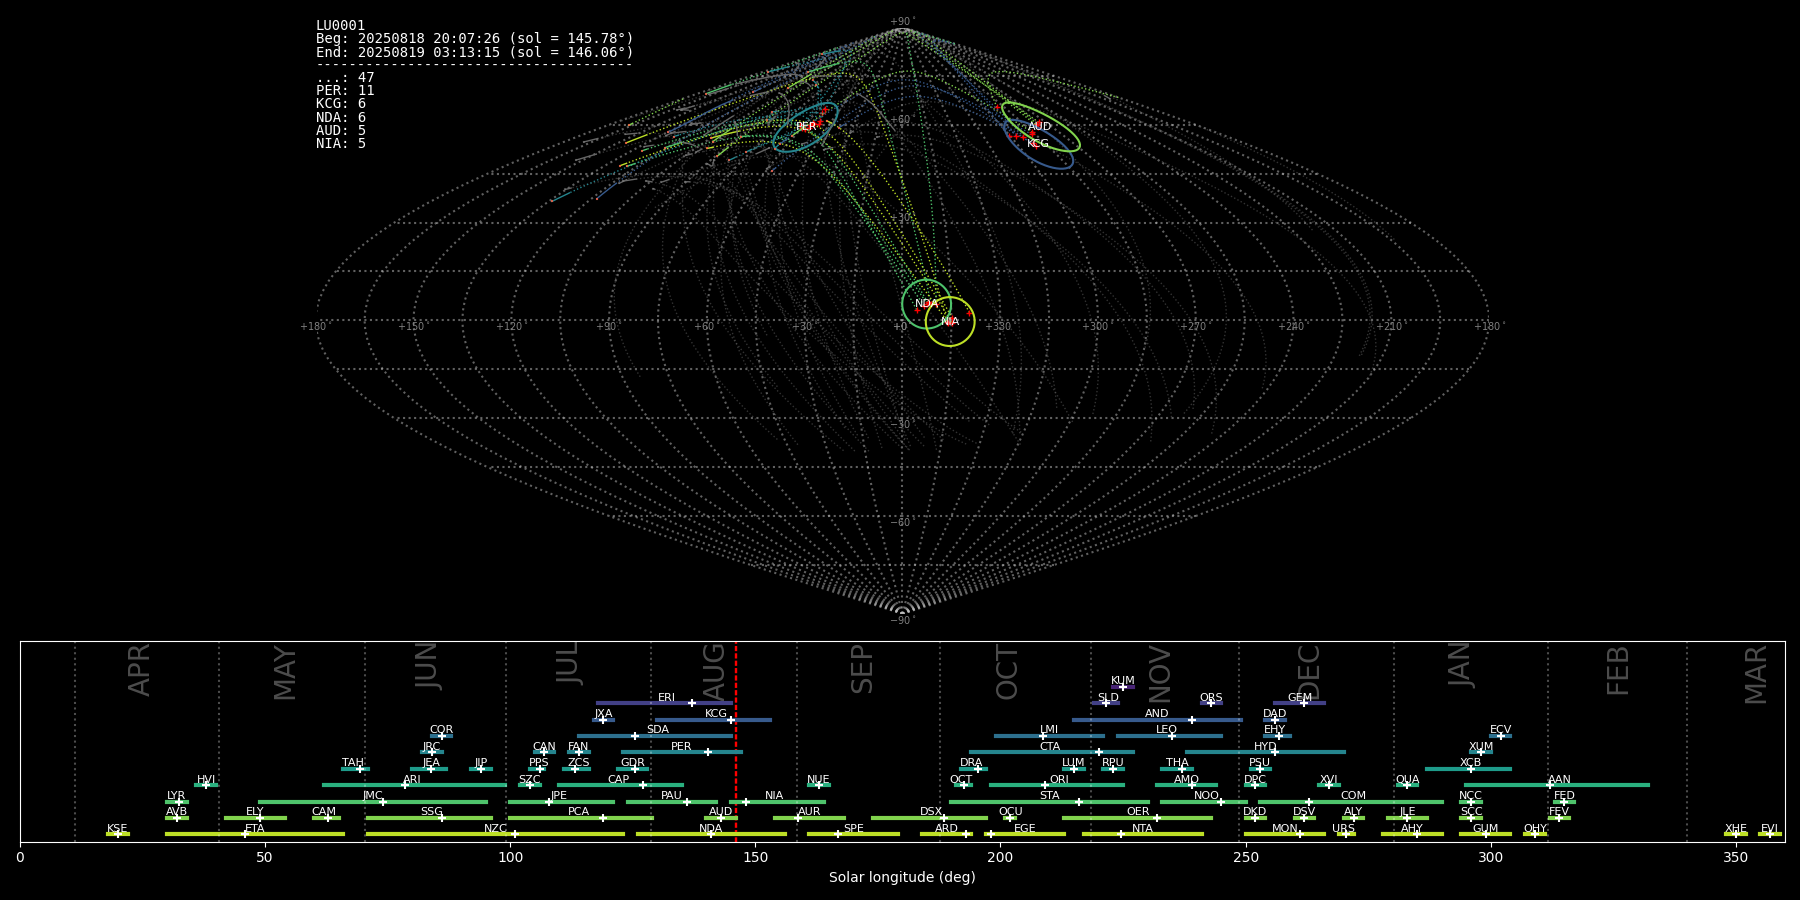Click the NDA radiant label on sky map
The width and height of the screenshot is (1800, 900).
(x=927, y=304)
